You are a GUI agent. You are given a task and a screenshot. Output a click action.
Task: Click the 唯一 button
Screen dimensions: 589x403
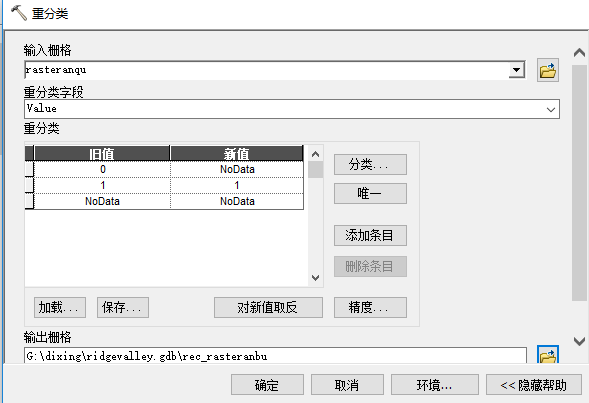pyautogui.click(x=370, y=193)
